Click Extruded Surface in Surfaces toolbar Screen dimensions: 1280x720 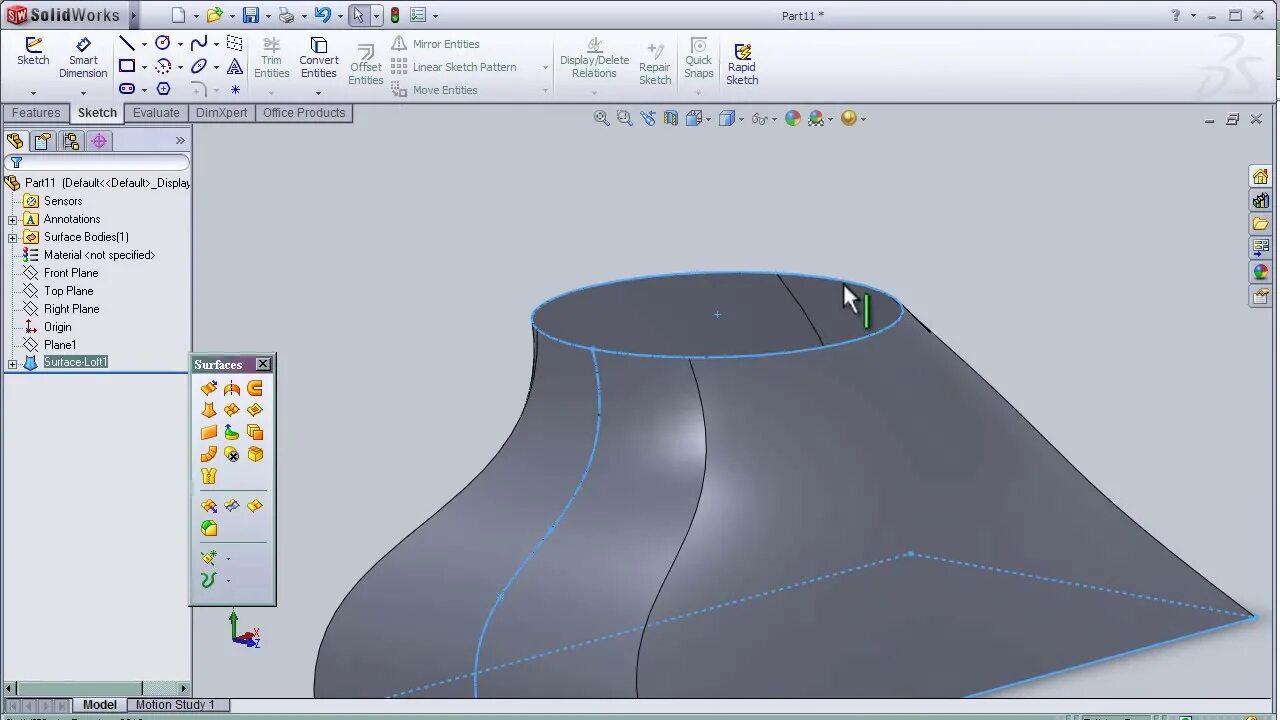tap(209, 388)
